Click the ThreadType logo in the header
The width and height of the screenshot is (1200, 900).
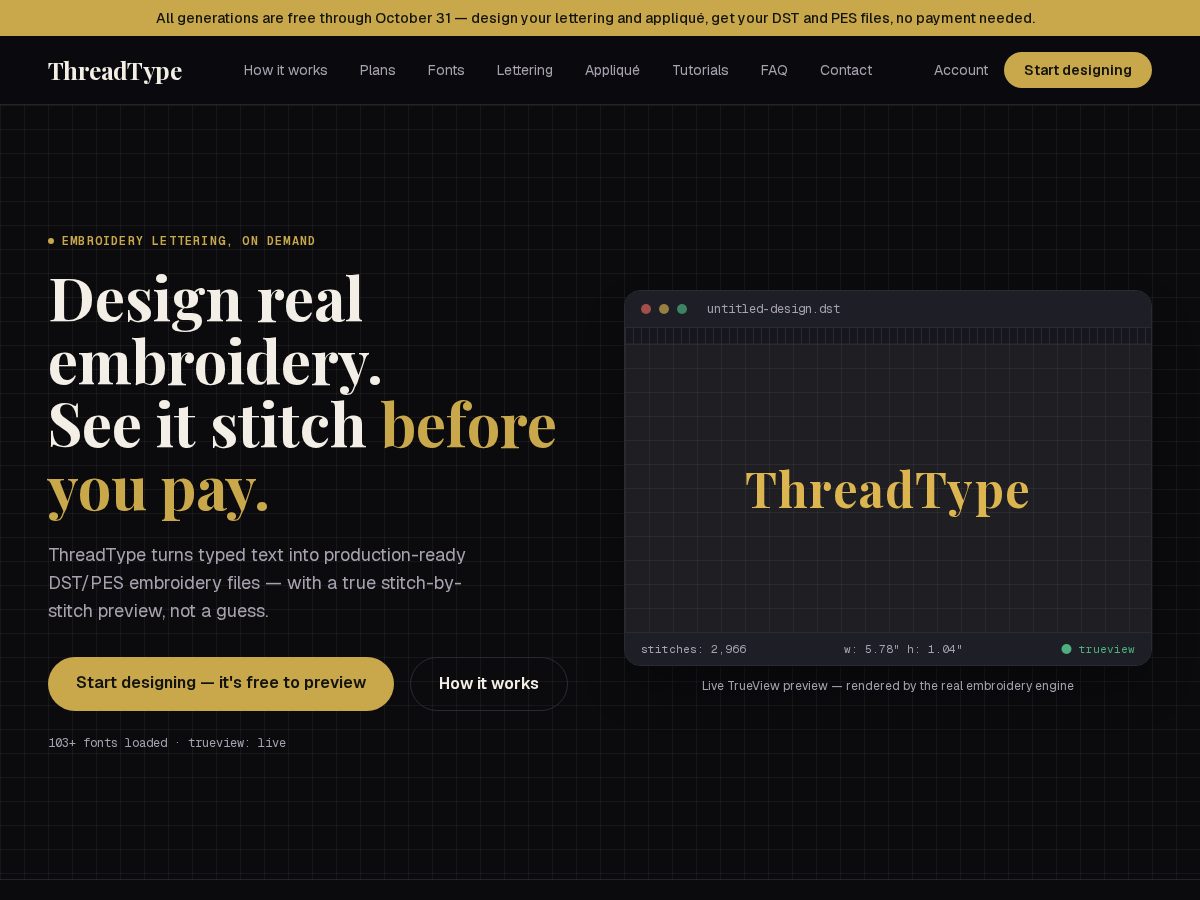click(115, 70)
